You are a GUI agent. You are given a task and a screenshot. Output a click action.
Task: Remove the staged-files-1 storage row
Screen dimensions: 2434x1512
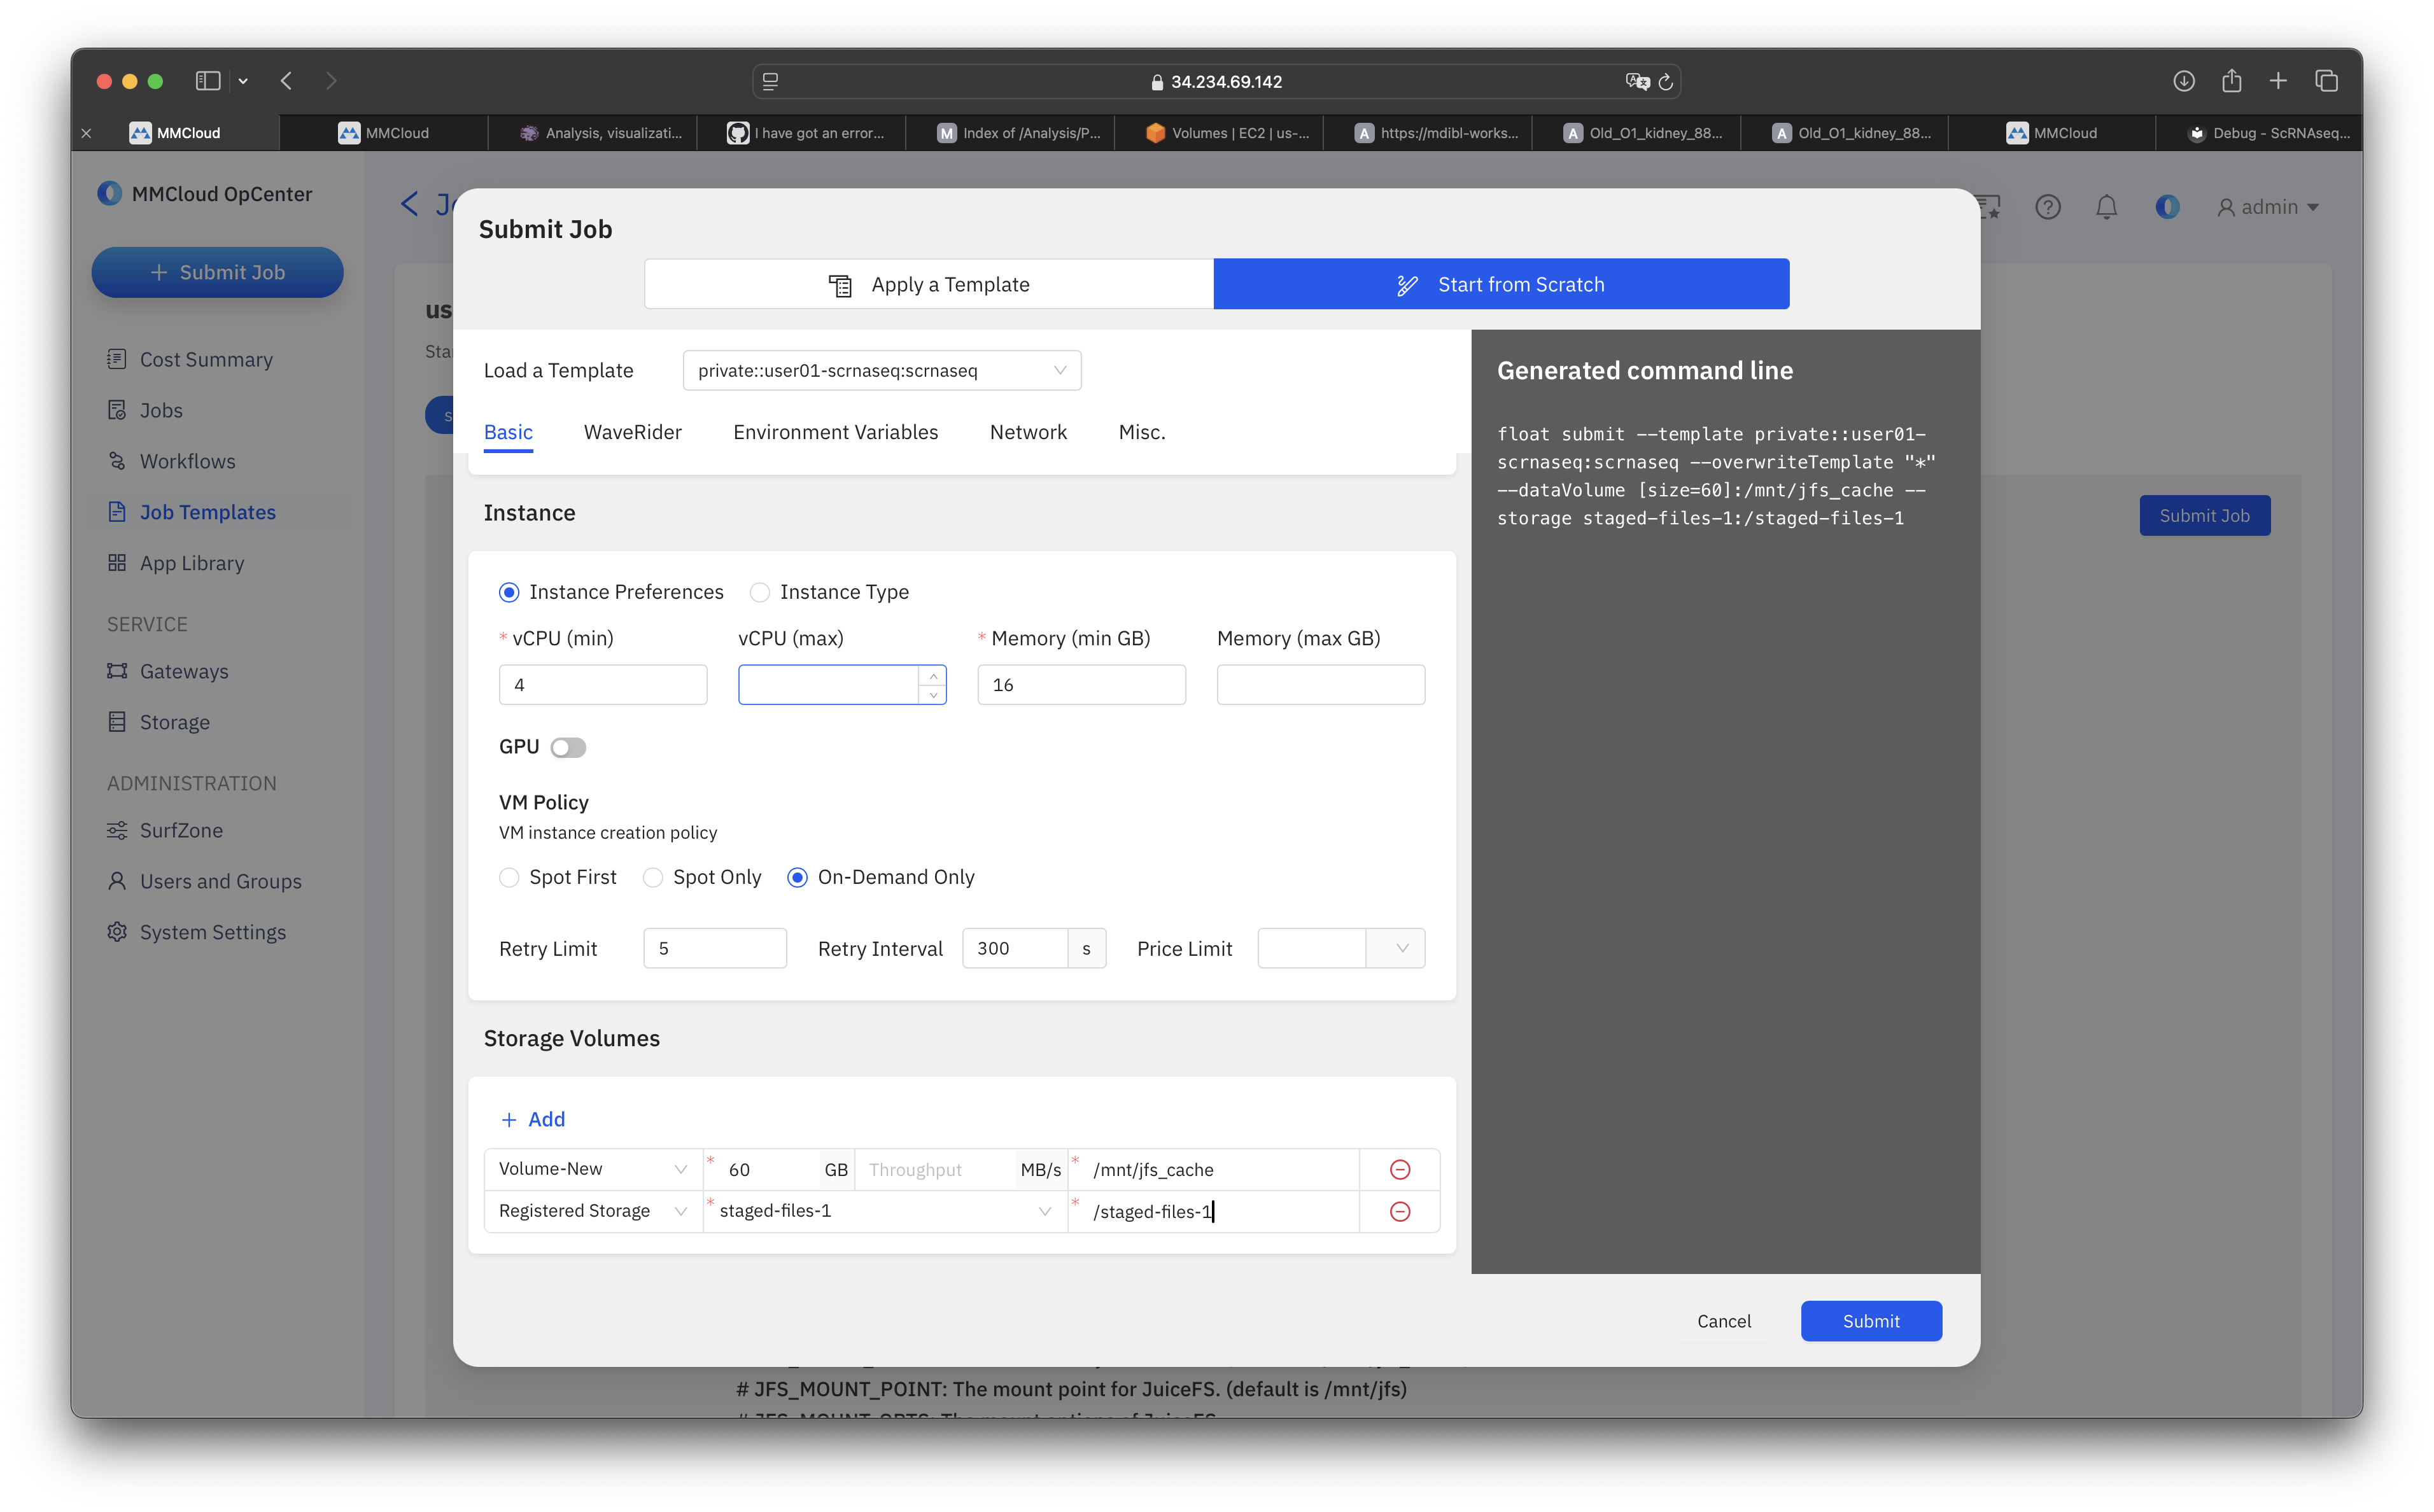click(x=1400, y=1211)
